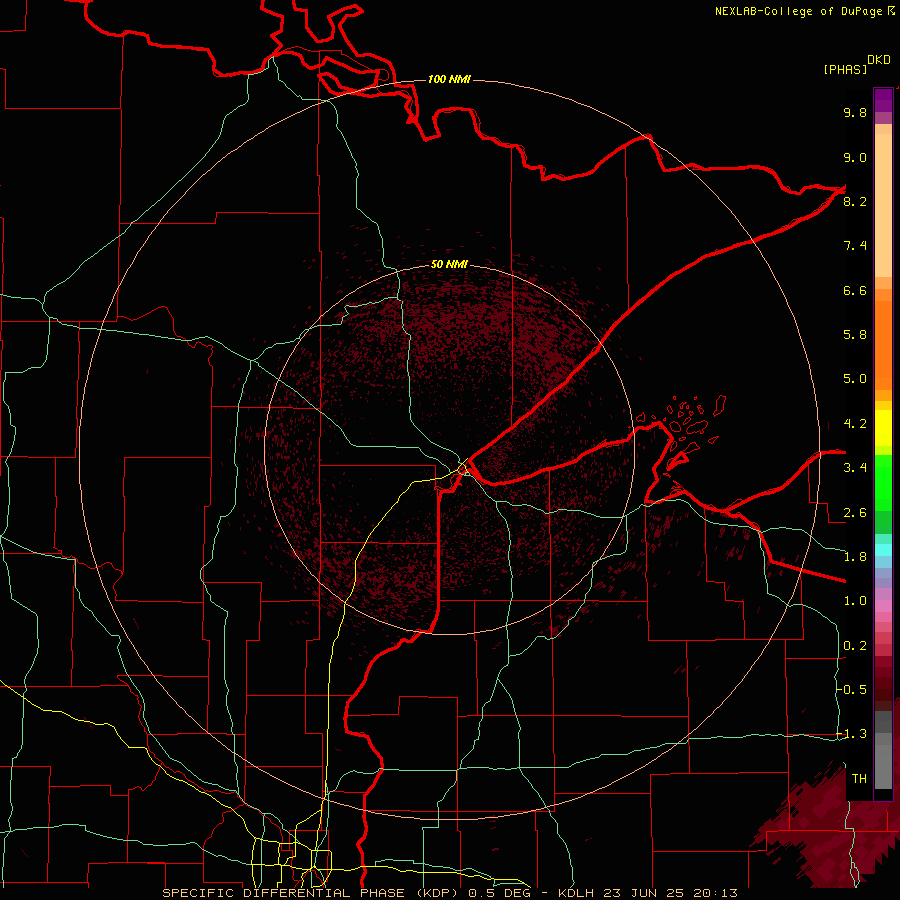Select the 1.8 value on the scale

coord(855,557)
